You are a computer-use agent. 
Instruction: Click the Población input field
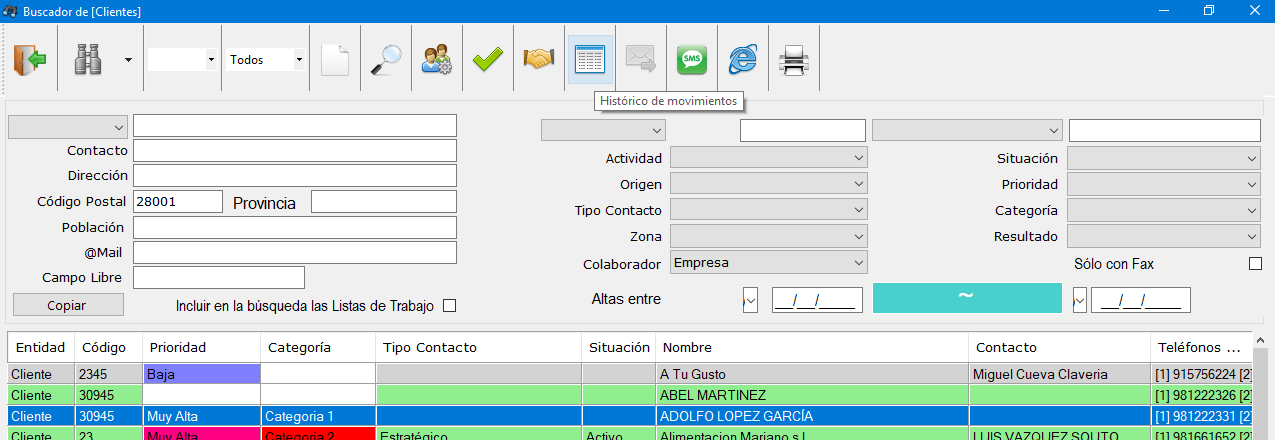tap(295, 227)
